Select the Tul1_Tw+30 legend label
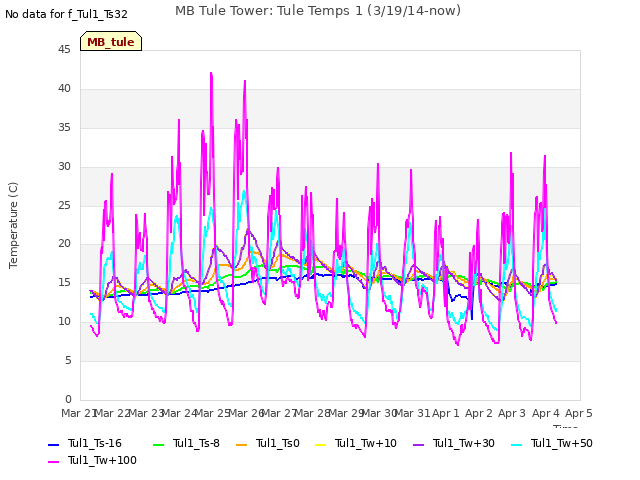 pyautogui.click(x=464, y=444)
